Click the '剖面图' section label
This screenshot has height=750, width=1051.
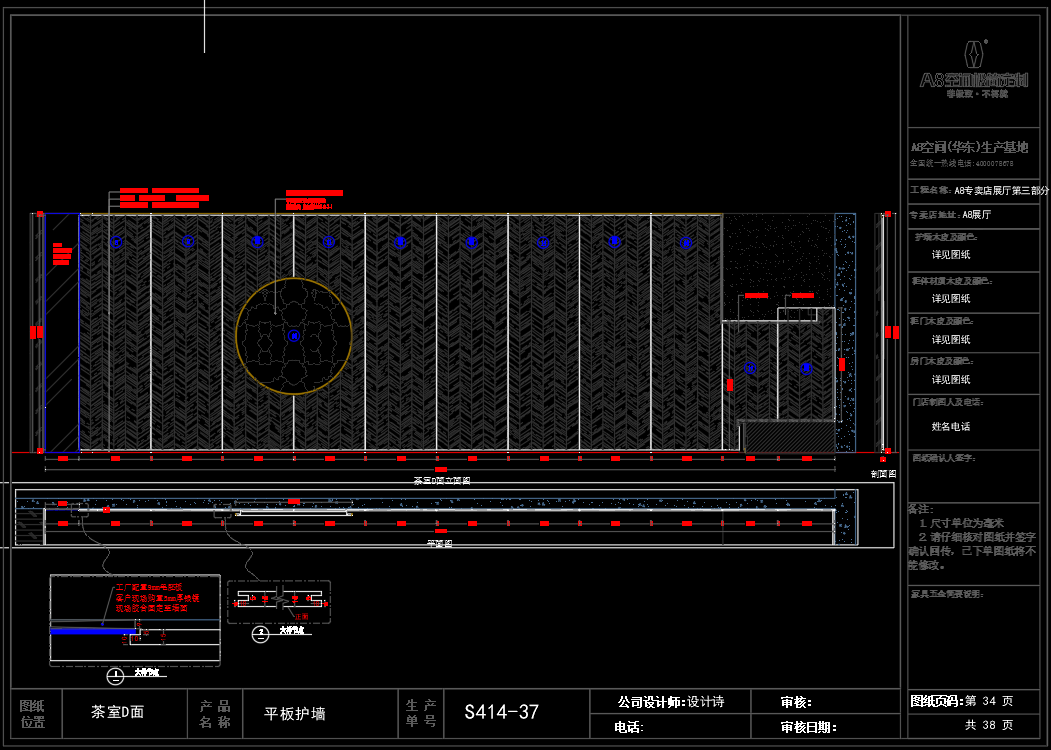coord(883,474)
